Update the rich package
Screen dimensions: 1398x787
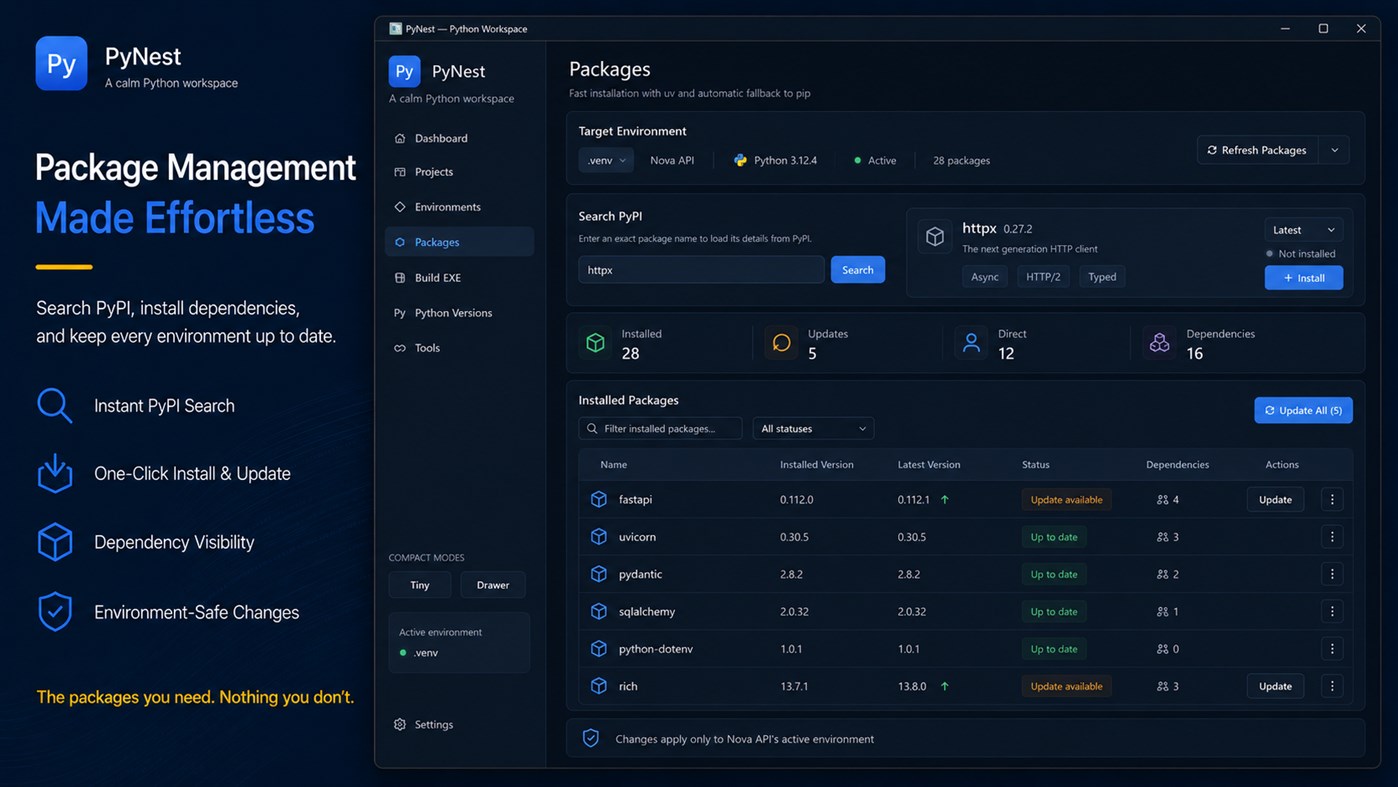click(x=1275, y=686)
